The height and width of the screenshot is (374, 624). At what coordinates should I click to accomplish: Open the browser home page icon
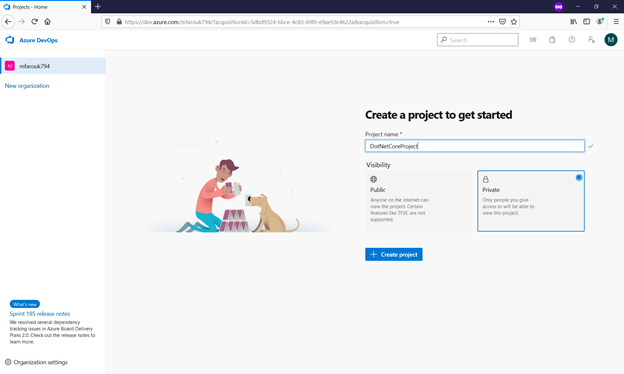tap(47, 21)
